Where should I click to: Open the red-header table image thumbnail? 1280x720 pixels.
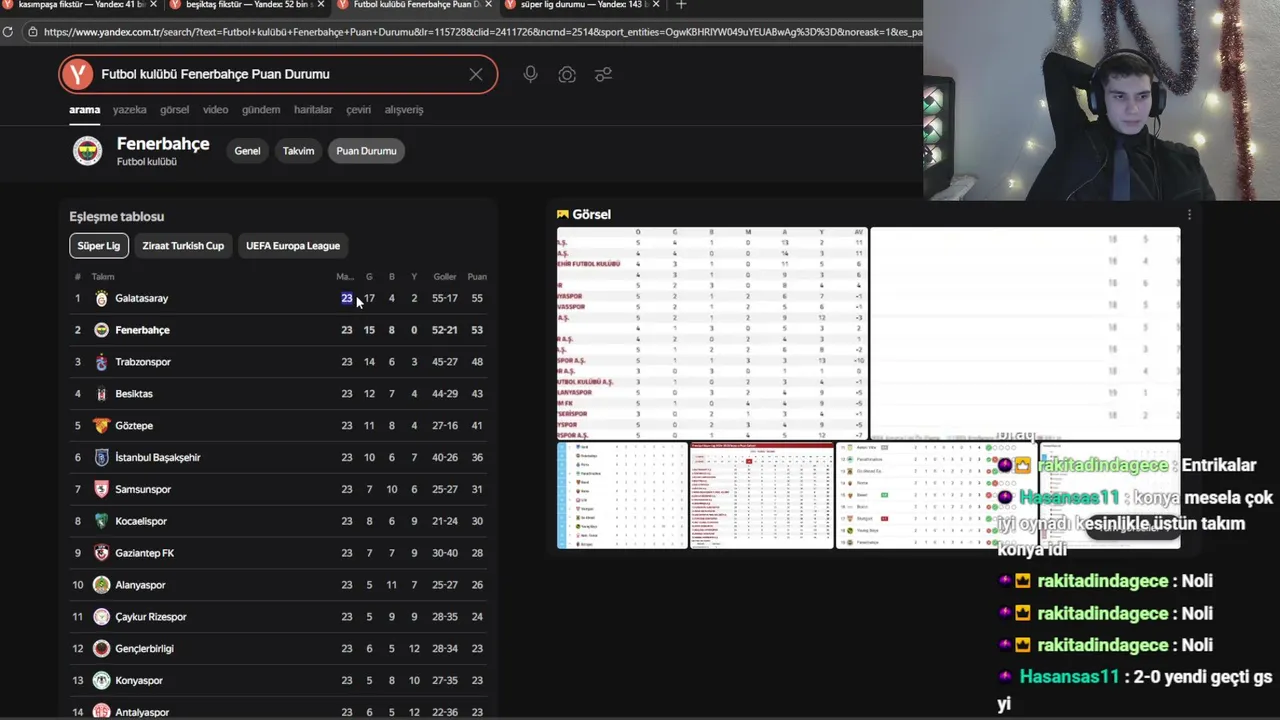click(x=762, y=495)
